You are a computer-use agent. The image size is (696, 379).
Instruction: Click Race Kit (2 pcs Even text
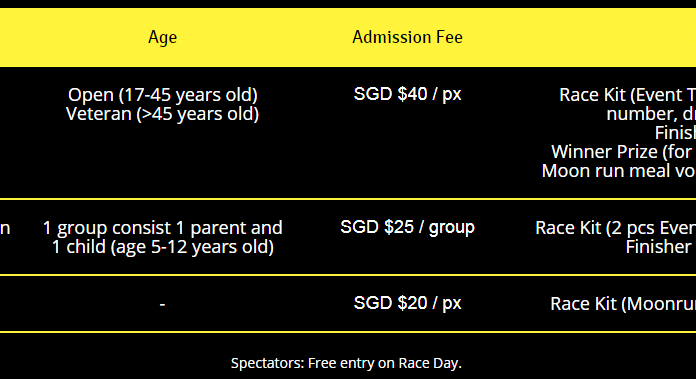[616, 228]
